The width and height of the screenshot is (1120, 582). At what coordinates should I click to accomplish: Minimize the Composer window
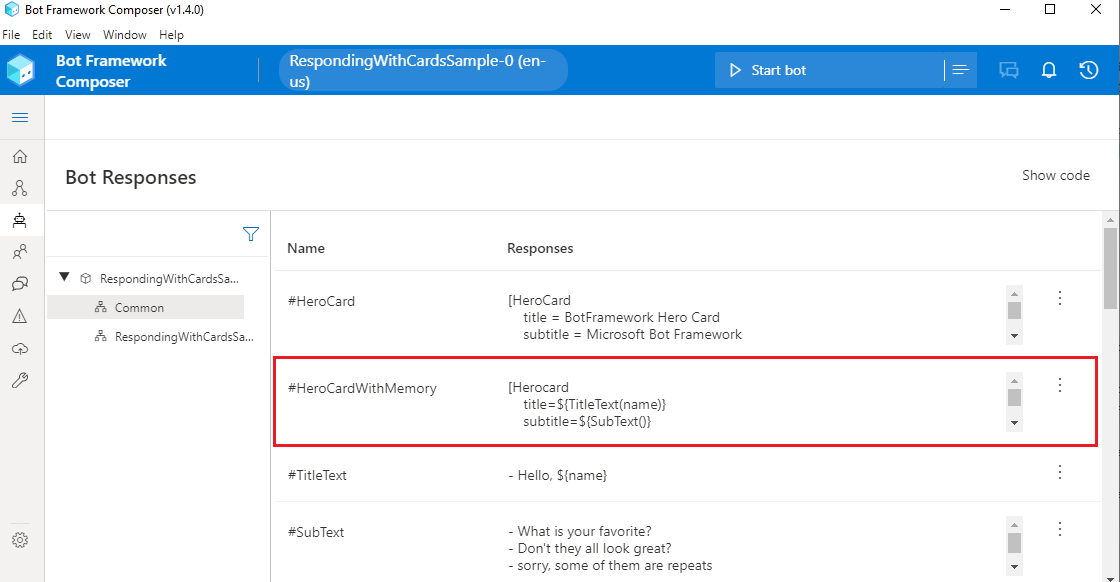[x=1005, y=10]
